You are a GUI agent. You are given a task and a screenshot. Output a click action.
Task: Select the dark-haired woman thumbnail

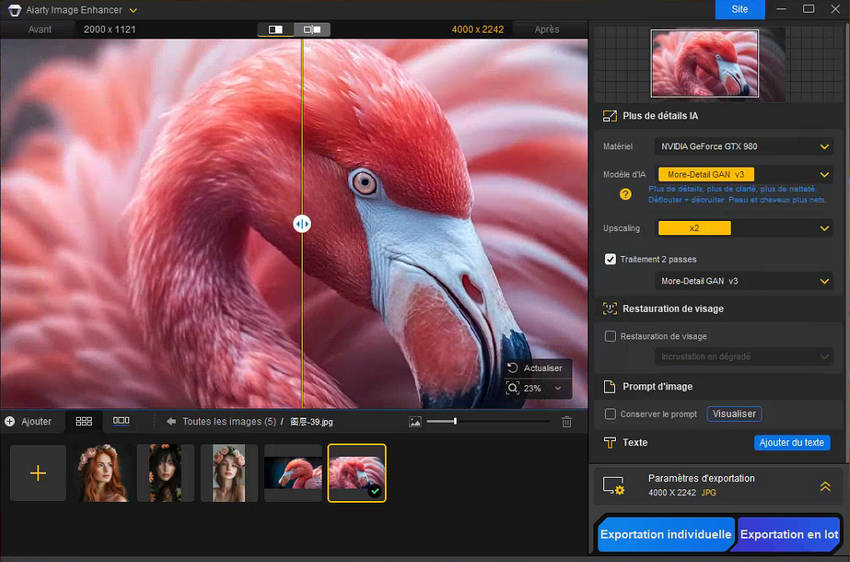[165, 473]
